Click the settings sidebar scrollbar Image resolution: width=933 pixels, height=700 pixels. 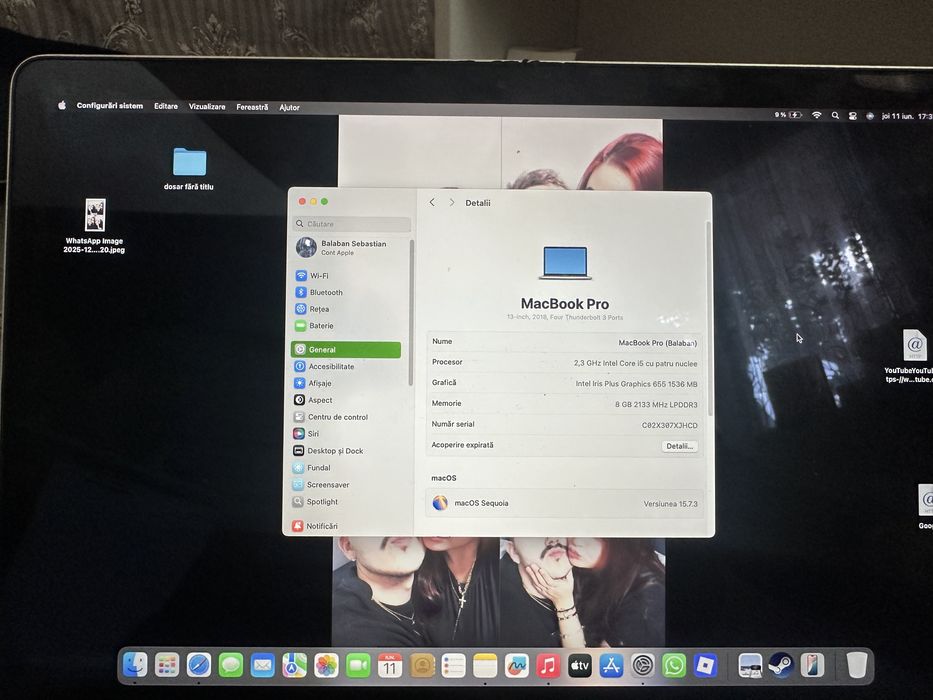(x=411, y=312)
